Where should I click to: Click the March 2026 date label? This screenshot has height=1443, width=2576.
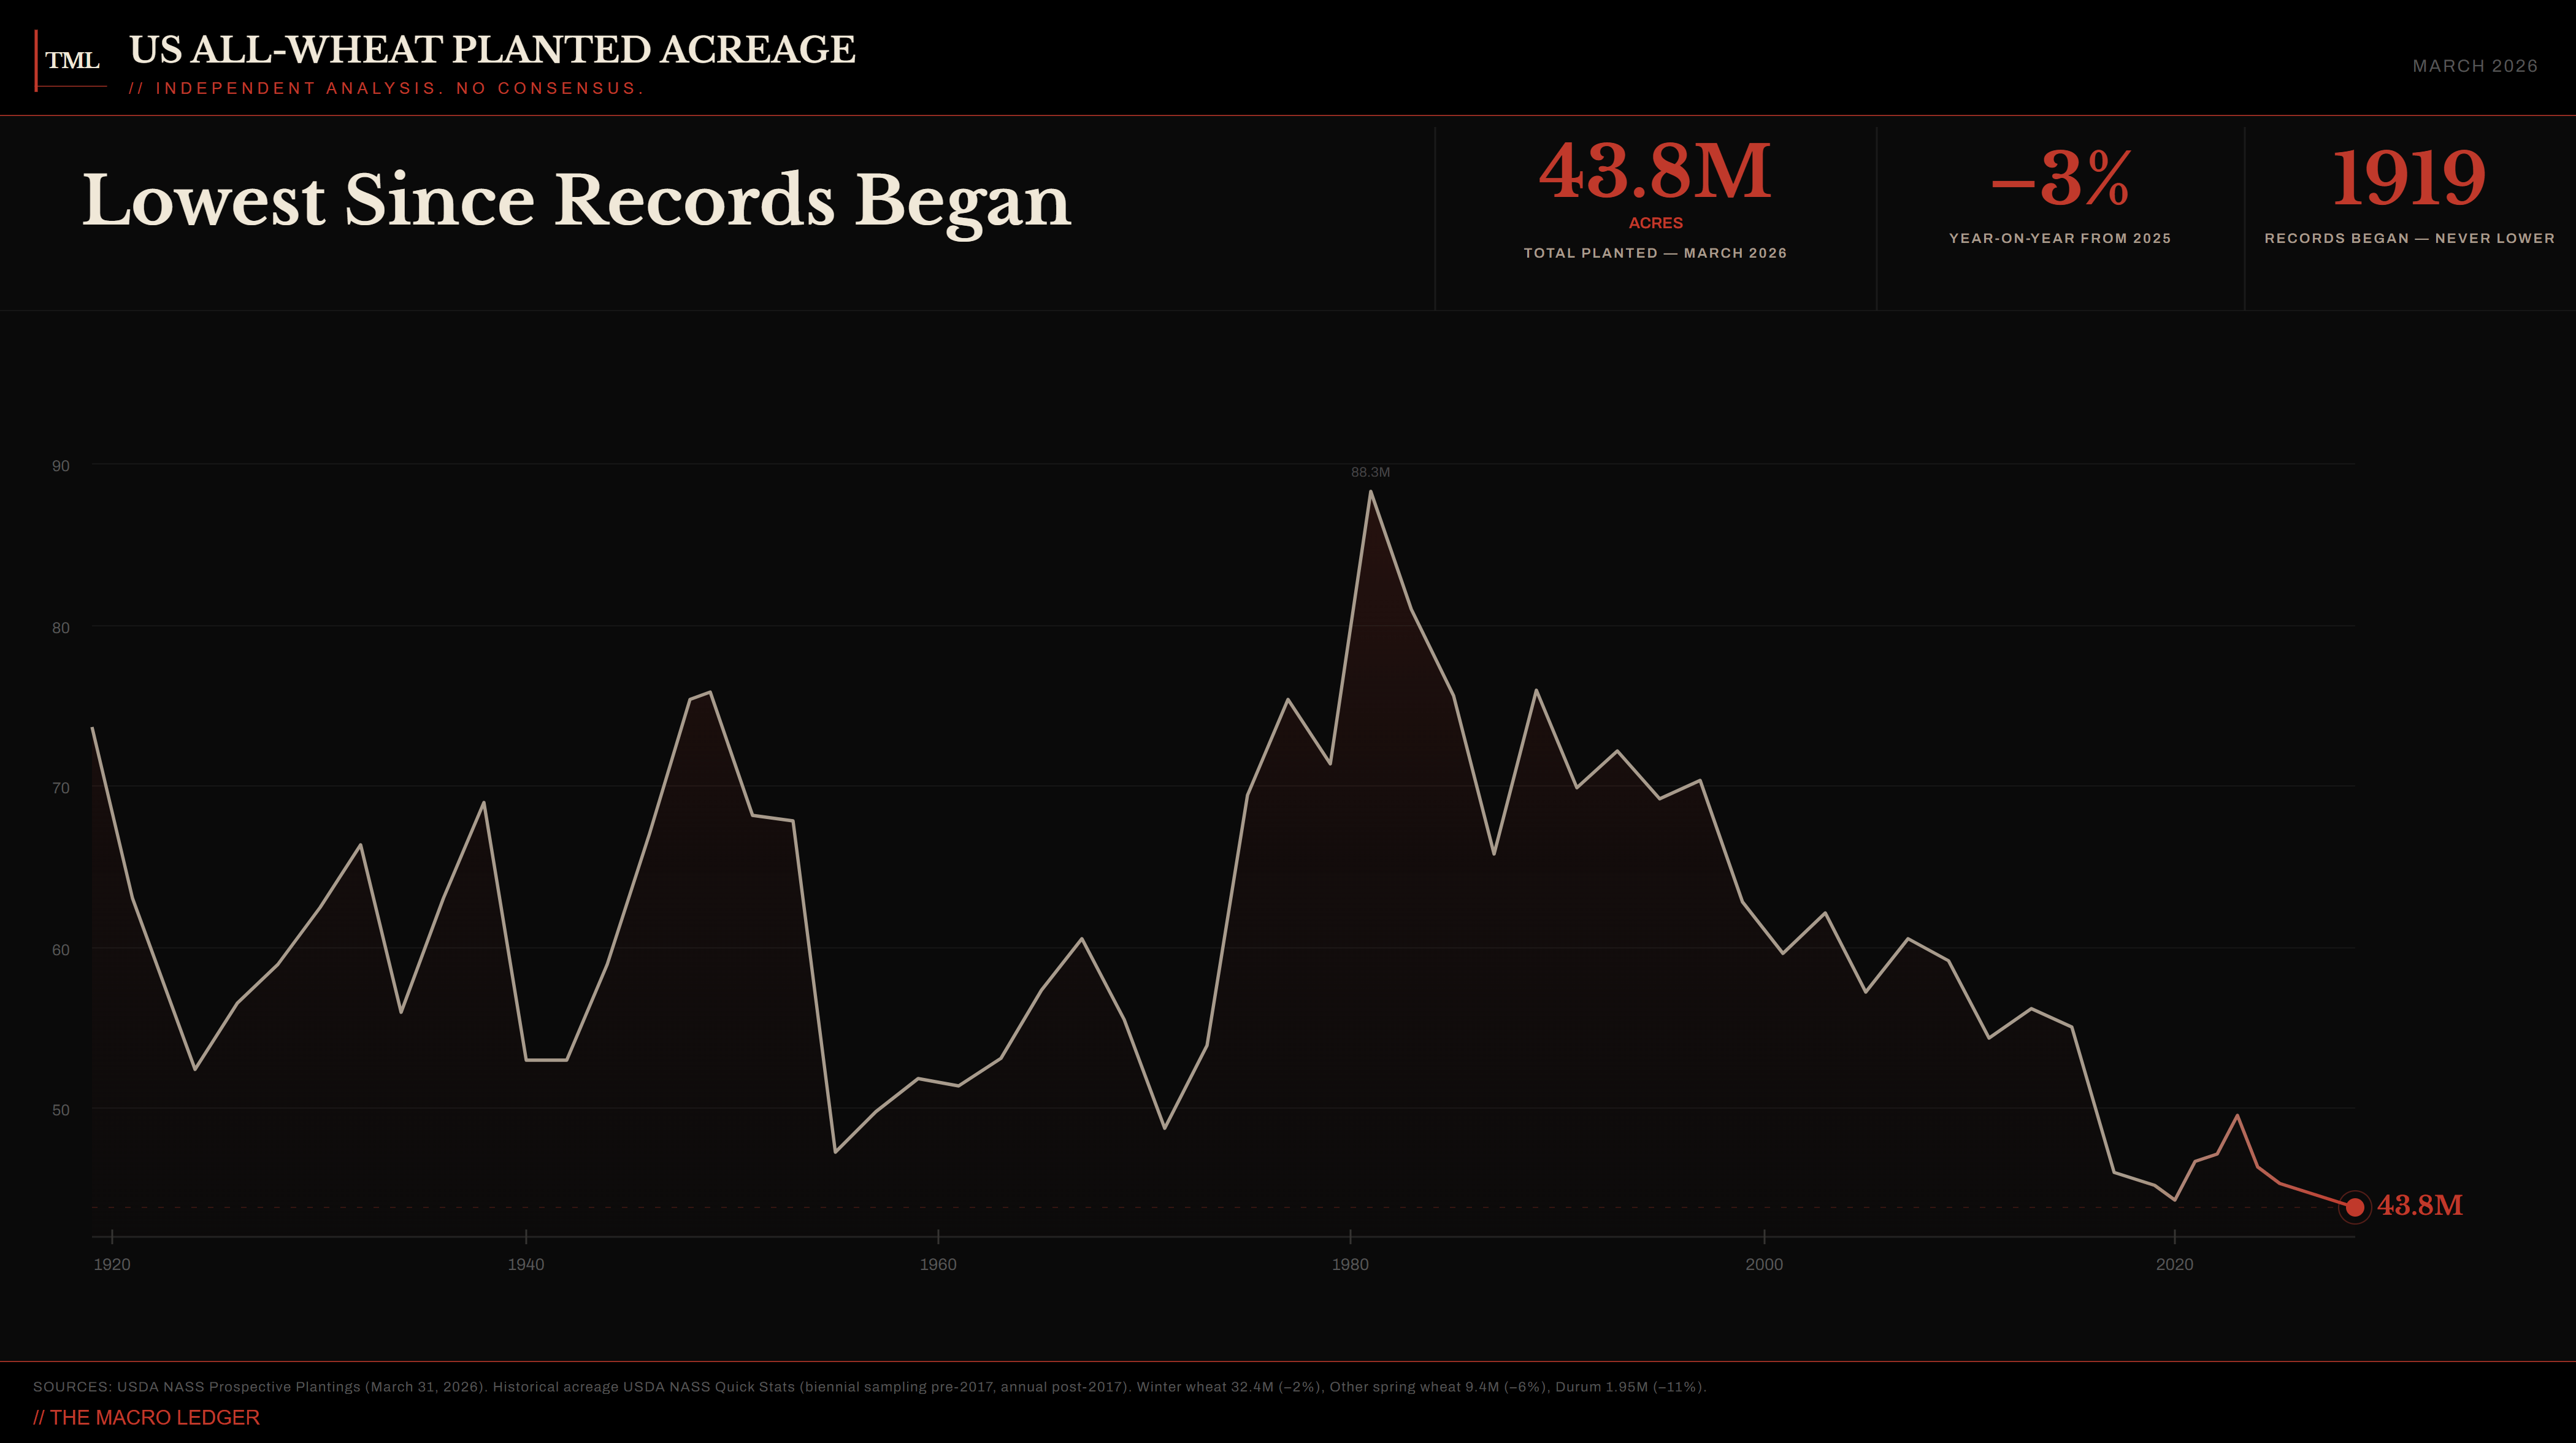point(2474,66)
